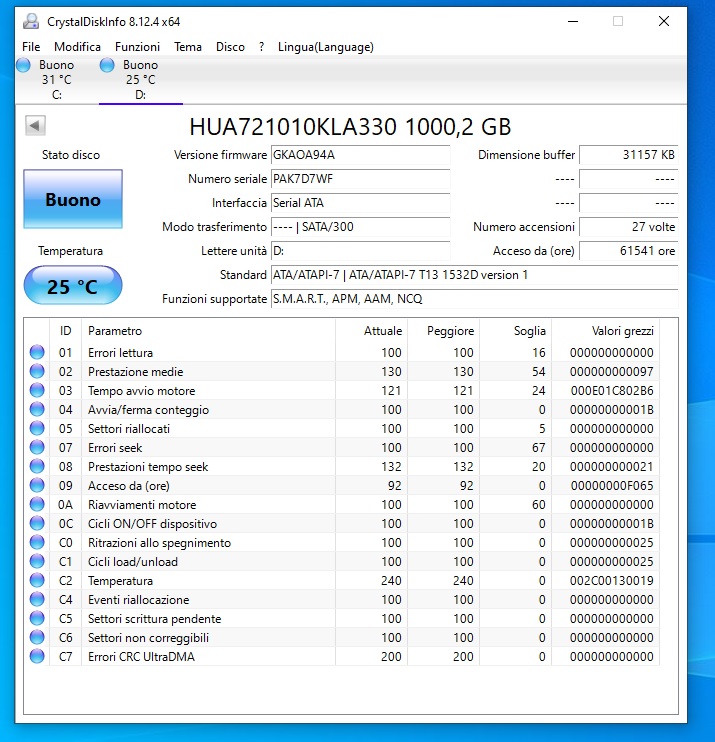Click status dot for Tempo avvio motore row
Screen dimensions: 715x742
(37, 390)
